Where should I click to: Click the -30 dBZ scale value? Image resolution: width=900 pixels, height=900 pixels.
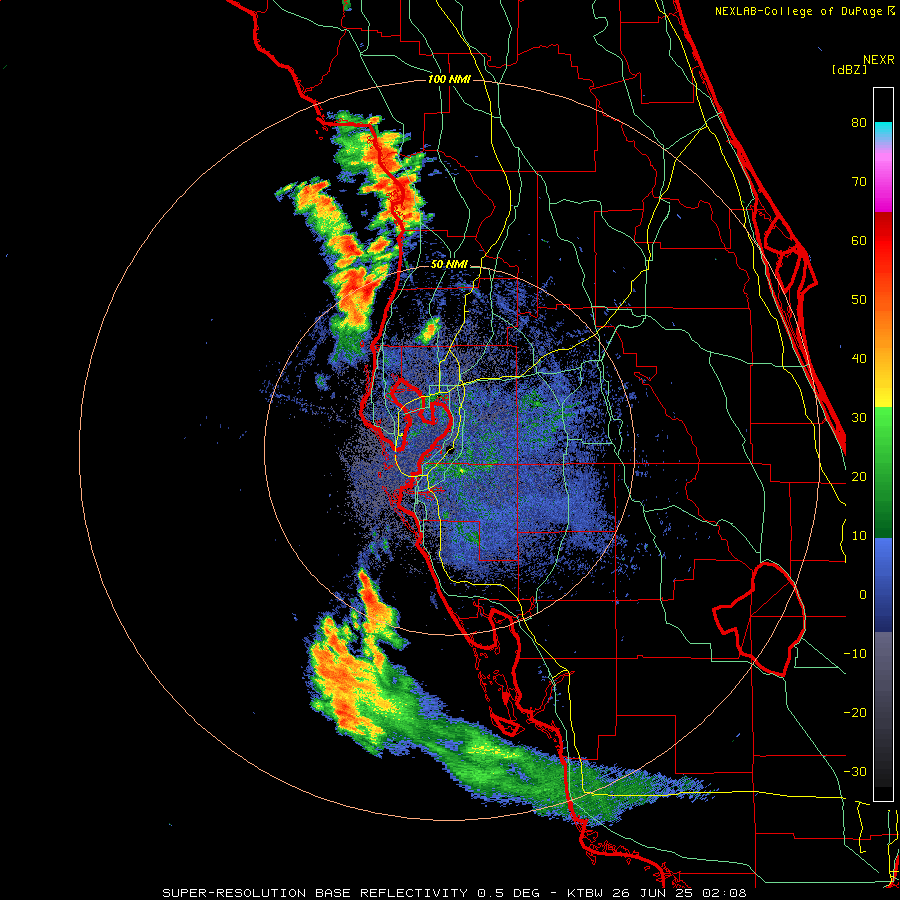855,771
